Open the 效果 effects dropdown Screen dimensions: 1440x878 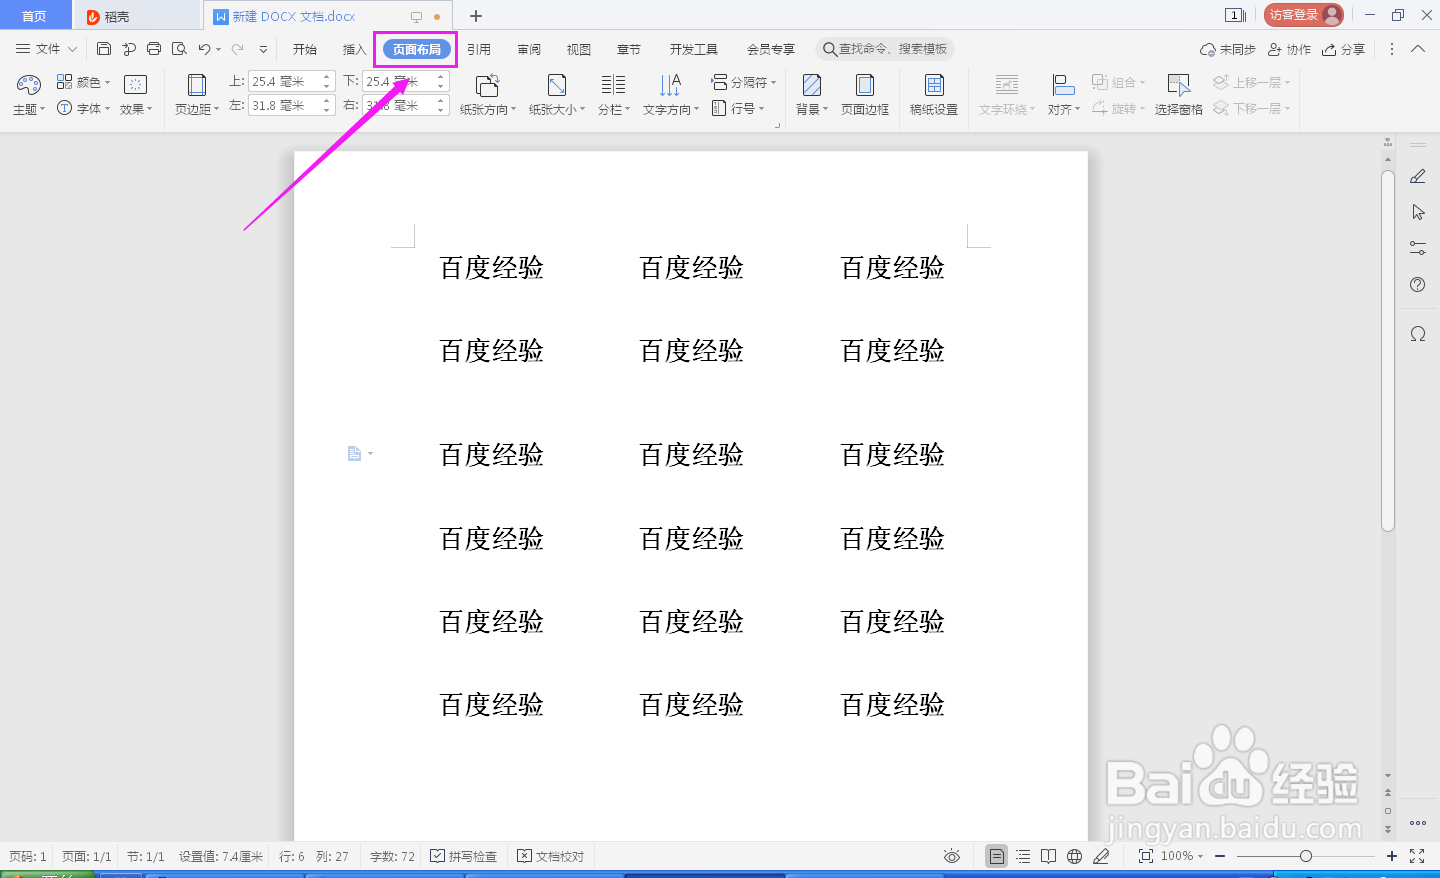136,109
